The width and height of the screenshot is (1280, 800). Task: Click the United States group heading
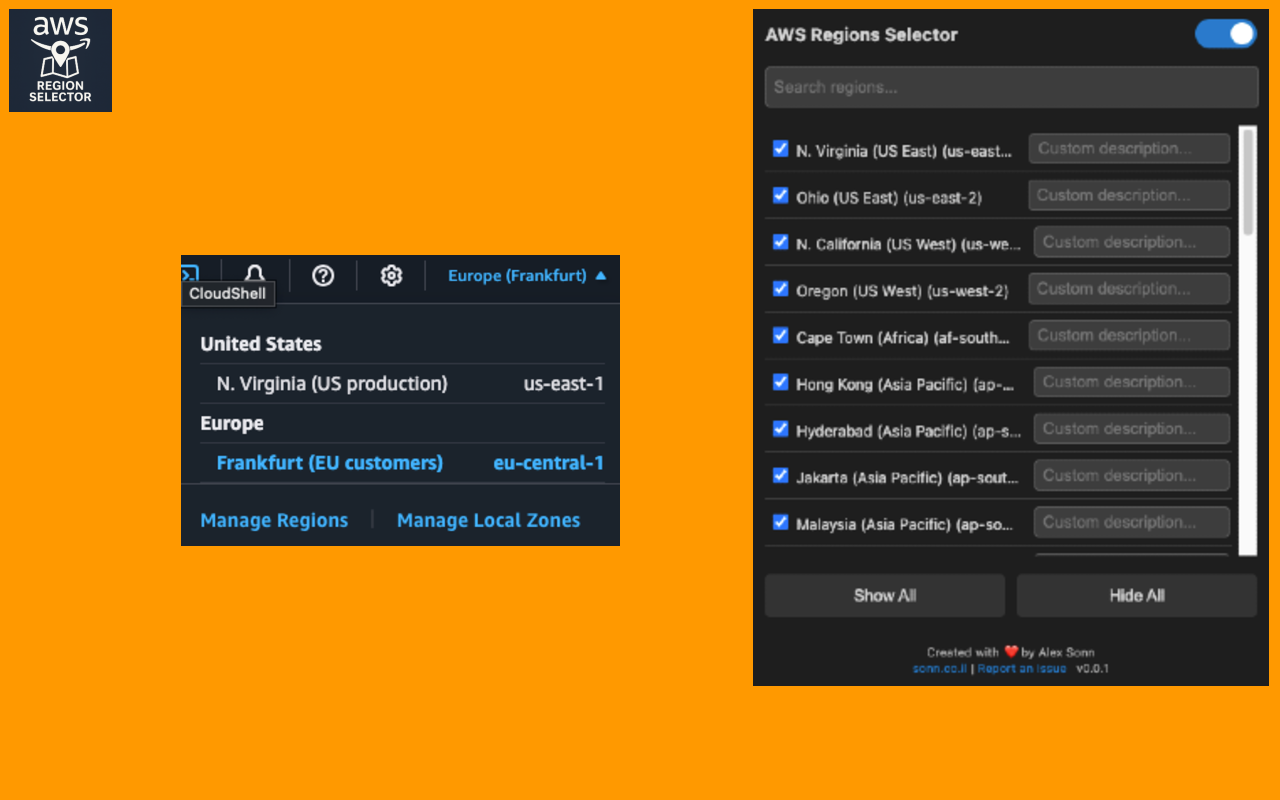pyautogui.click(x=261, y=344)
